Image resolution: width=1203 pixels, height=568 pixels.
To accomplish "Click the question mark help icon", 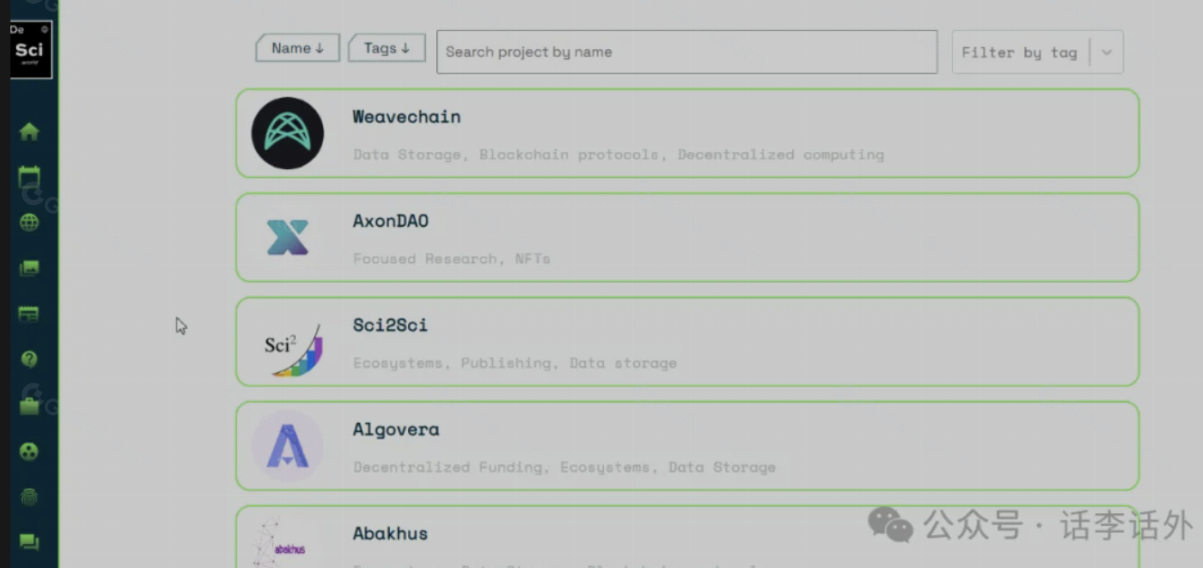I will pyautogui.click(x=29, y=358).
